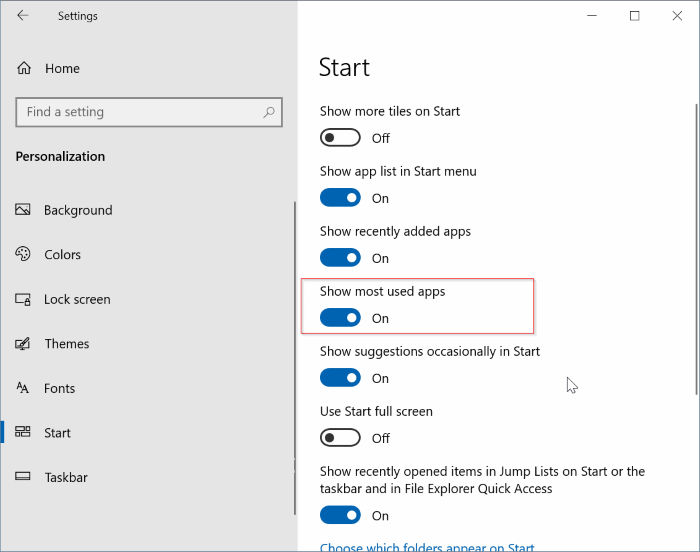700x552 pixels.
Task: Click the Taskbar icon
Action: (x=23, y=476)
